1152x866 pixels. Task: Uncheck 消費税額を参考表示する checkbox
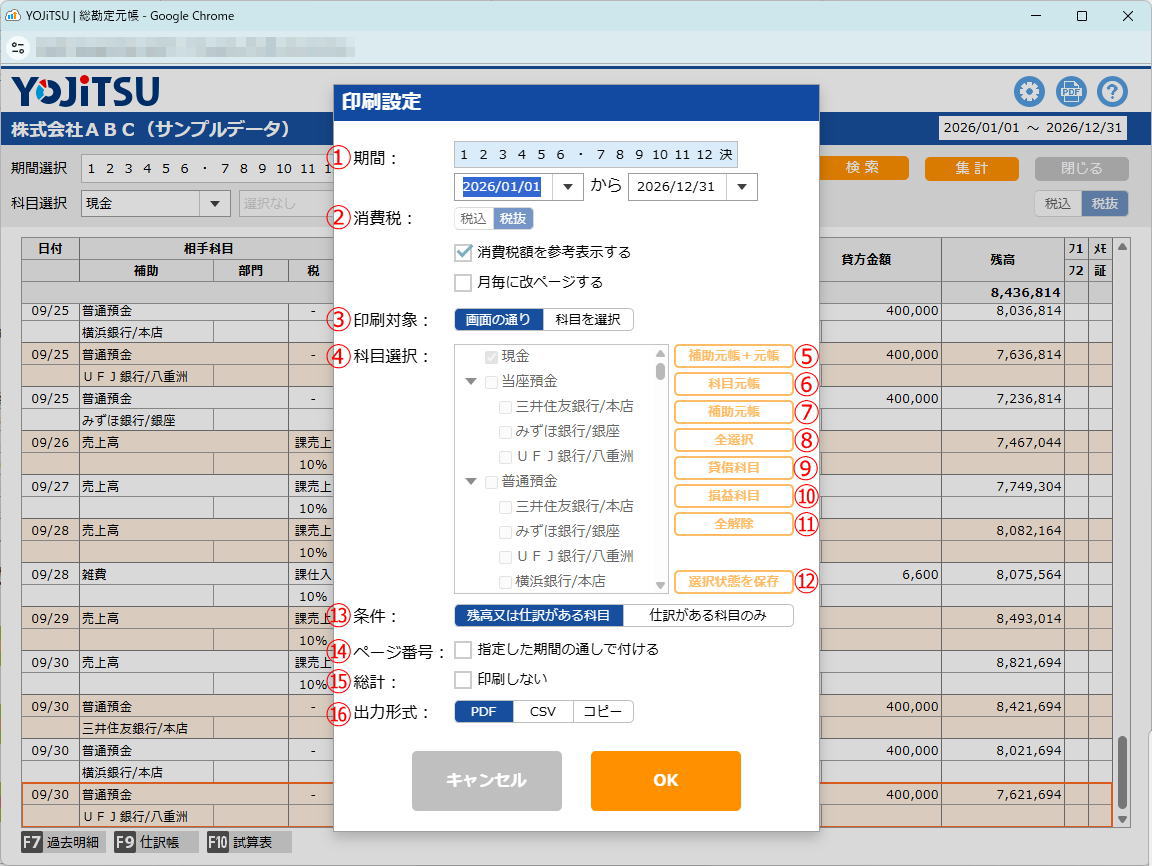click(x=463, y=253)
